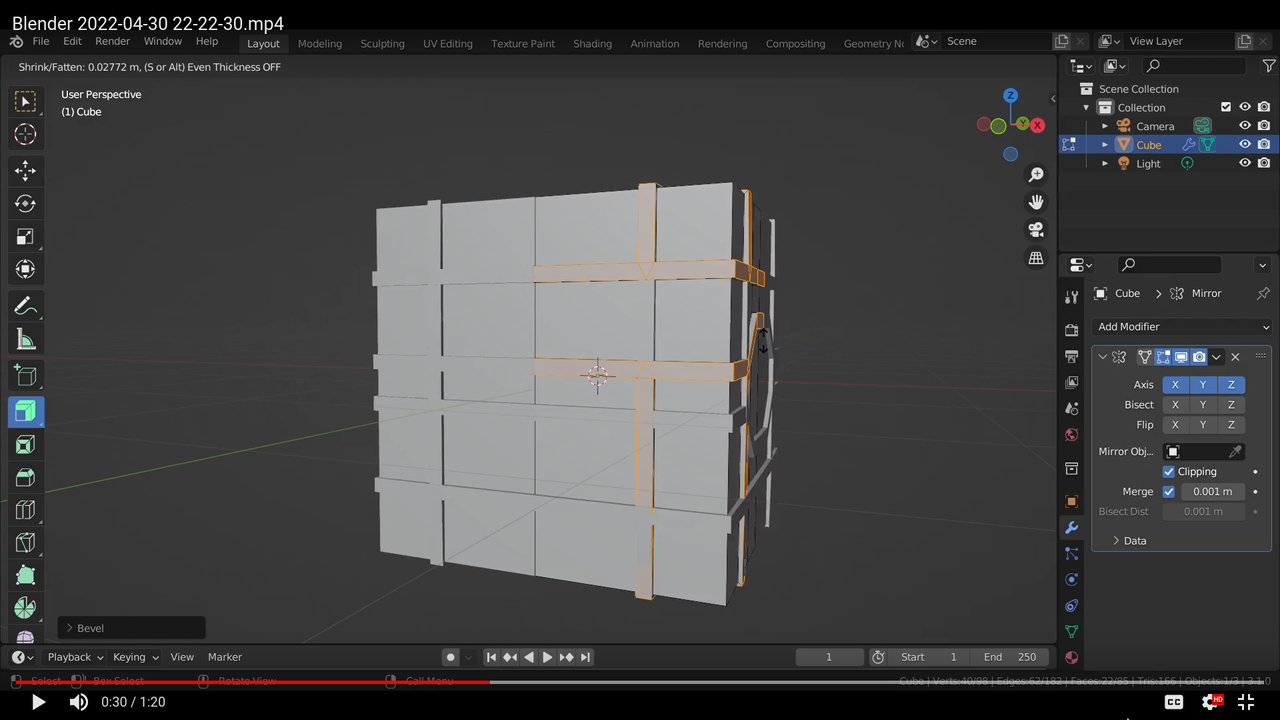This screenshot has height=720, width=1280.
Task: Open the camera view toggle icon
Action: coord(1036,228)
